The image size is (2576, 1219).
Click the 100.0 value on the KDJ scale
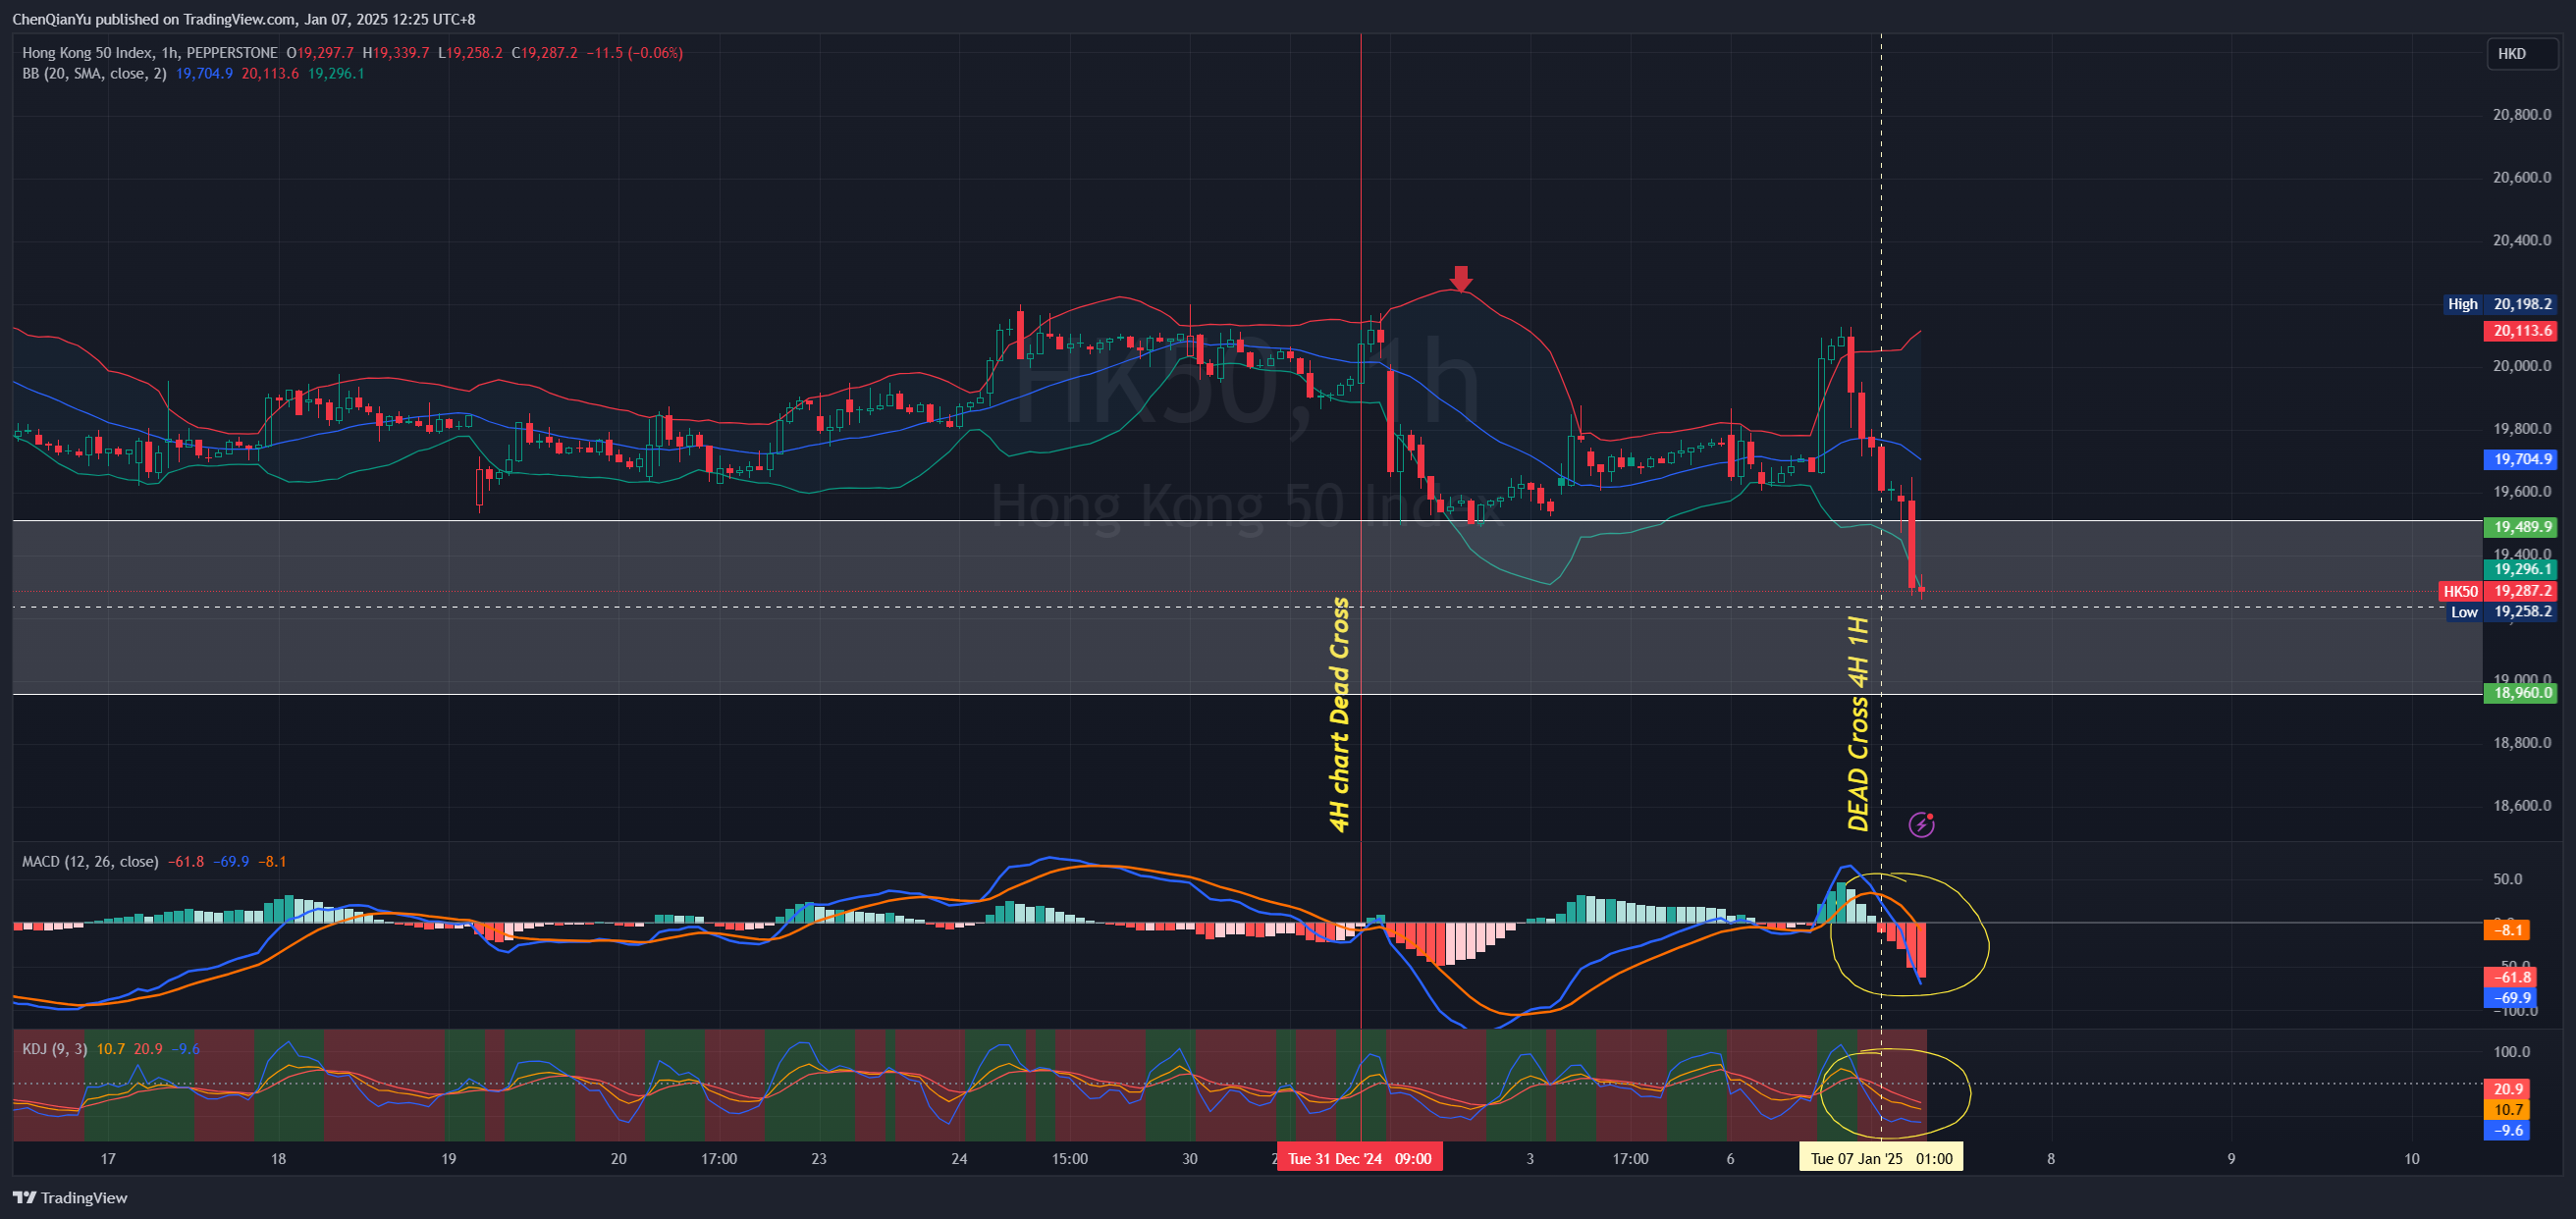click(x=2512, y=1052)
